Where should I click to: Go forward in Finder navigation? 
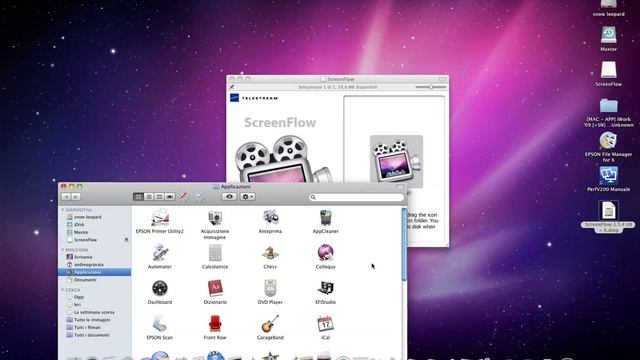76,197
